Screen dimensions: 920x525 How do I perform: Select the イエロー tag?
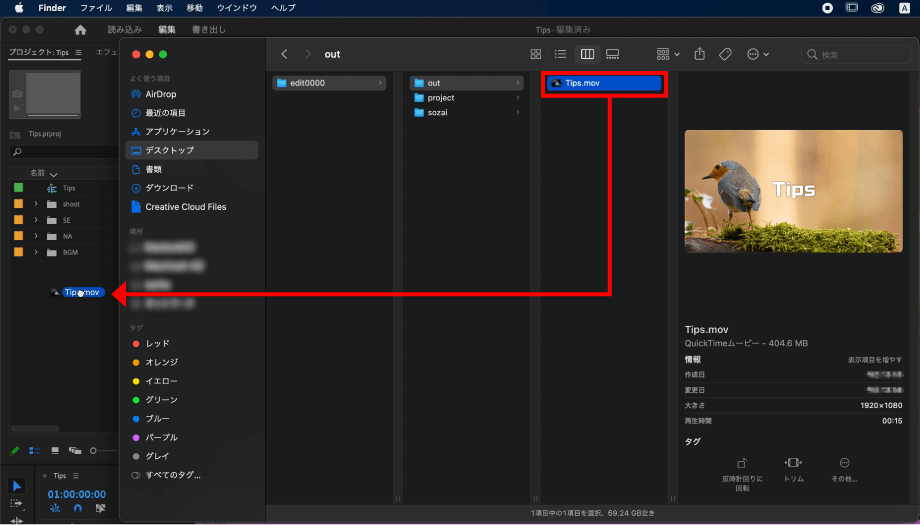(191, 381)
